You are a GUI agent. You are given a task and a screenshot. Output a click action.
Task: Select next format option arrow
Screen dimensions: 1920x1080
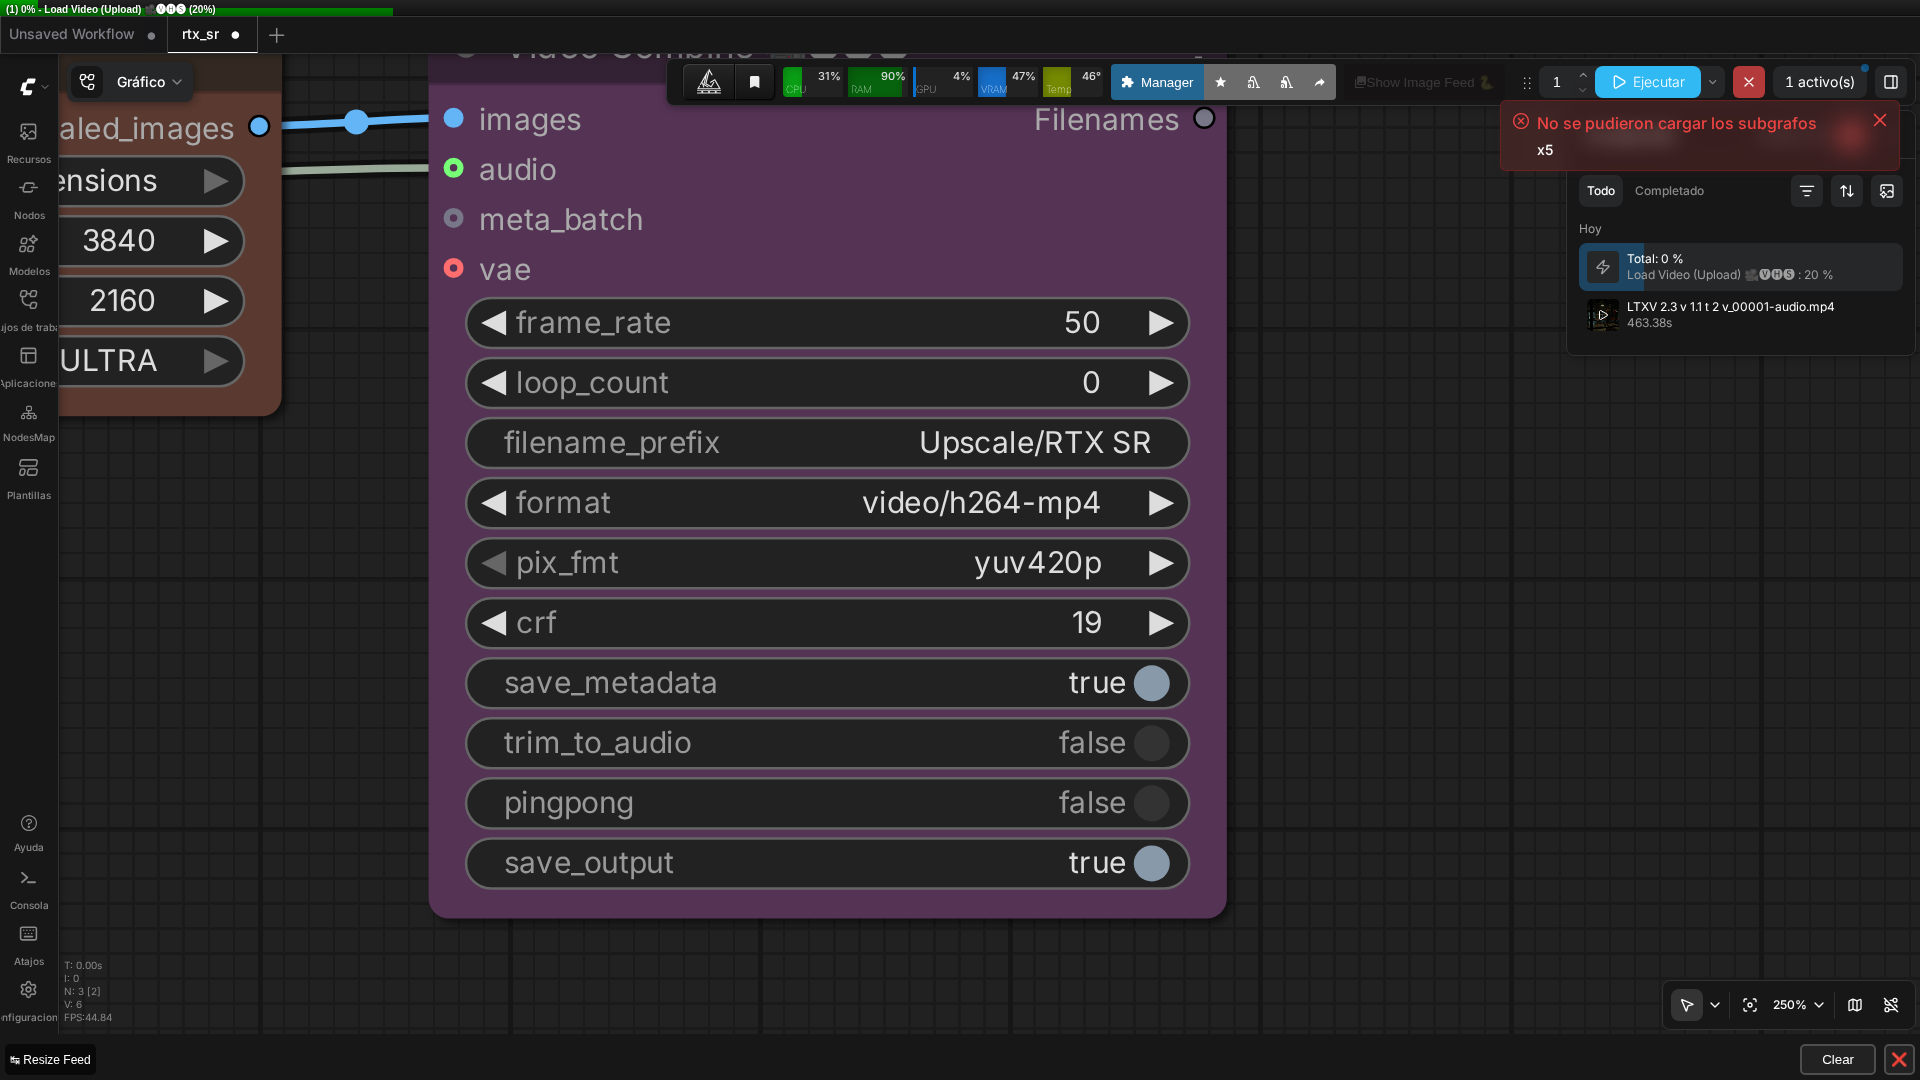point(1161,503)
